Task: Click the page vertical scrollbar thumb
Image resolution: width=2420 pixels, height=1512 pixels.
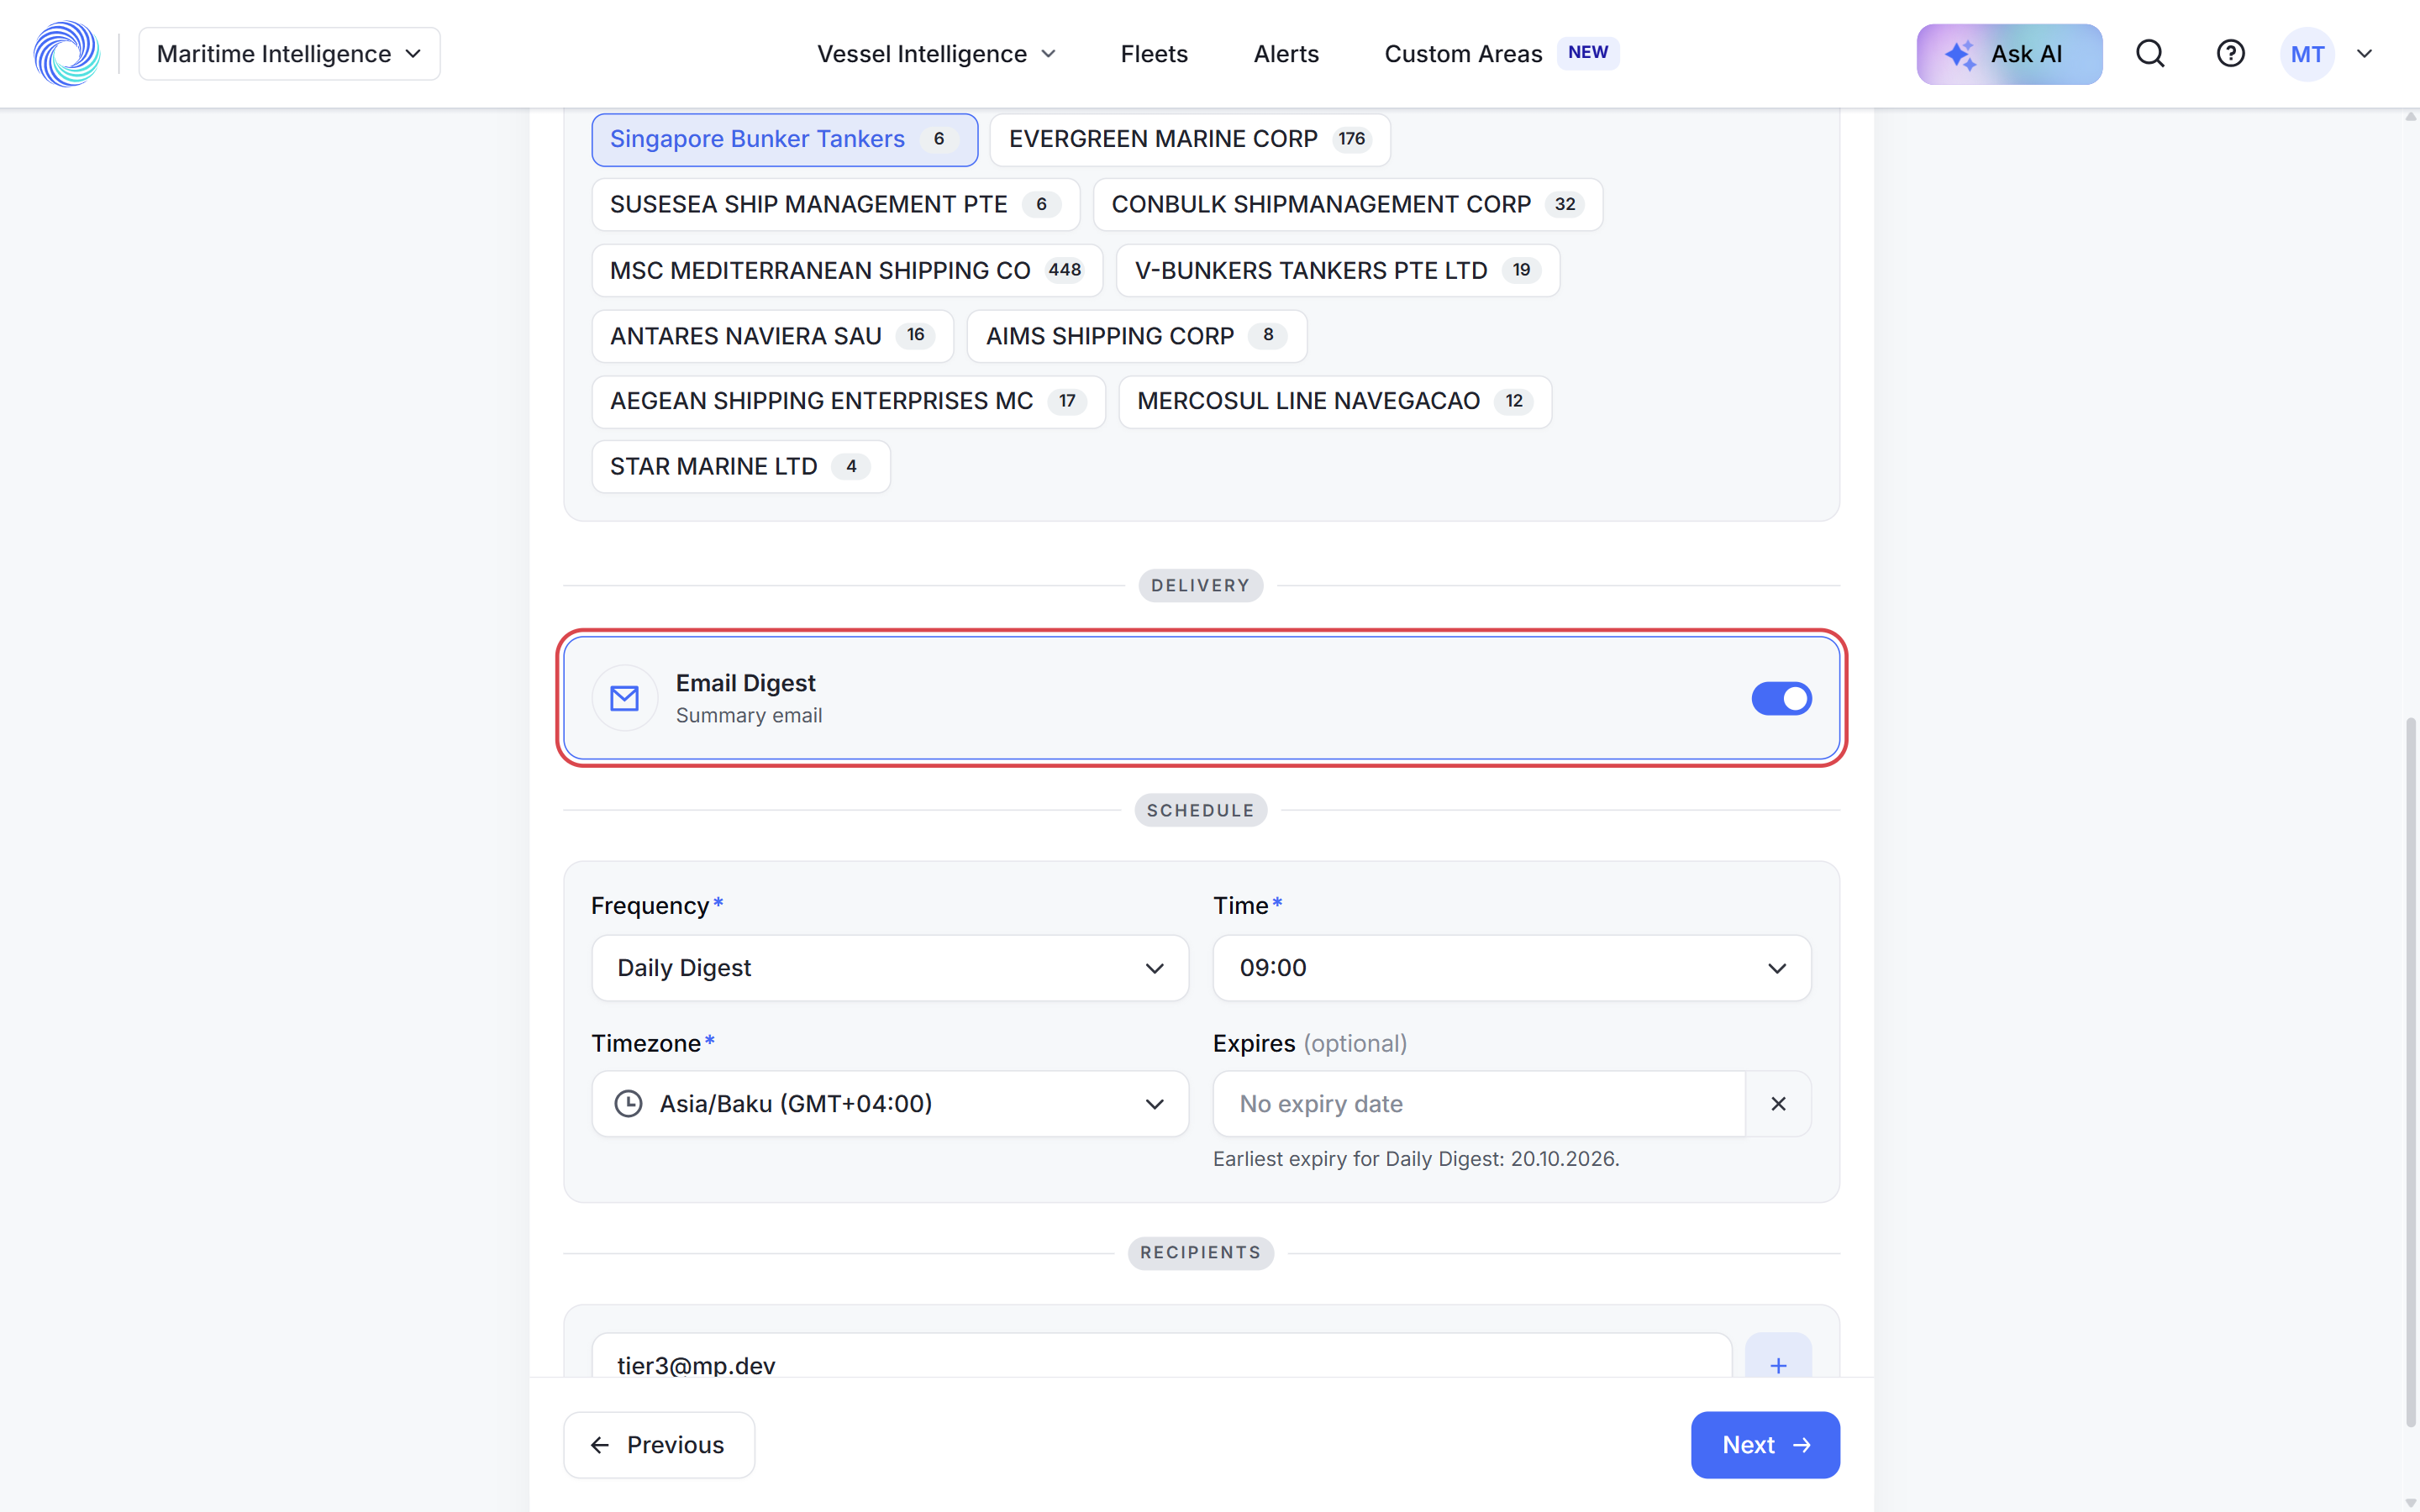Action: tap(2410, 1070)
